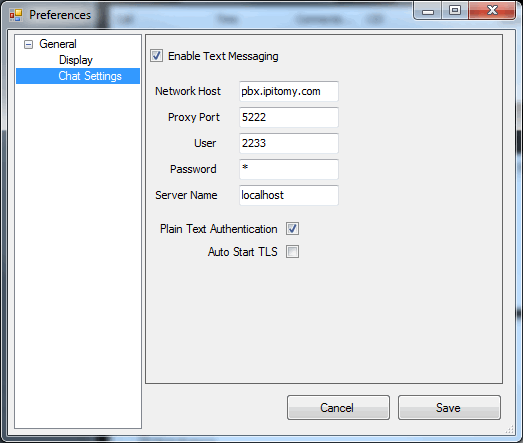Cancel the preferences changes
The height and width of the screenshot is (443, 523).
[x=338, y=408]
